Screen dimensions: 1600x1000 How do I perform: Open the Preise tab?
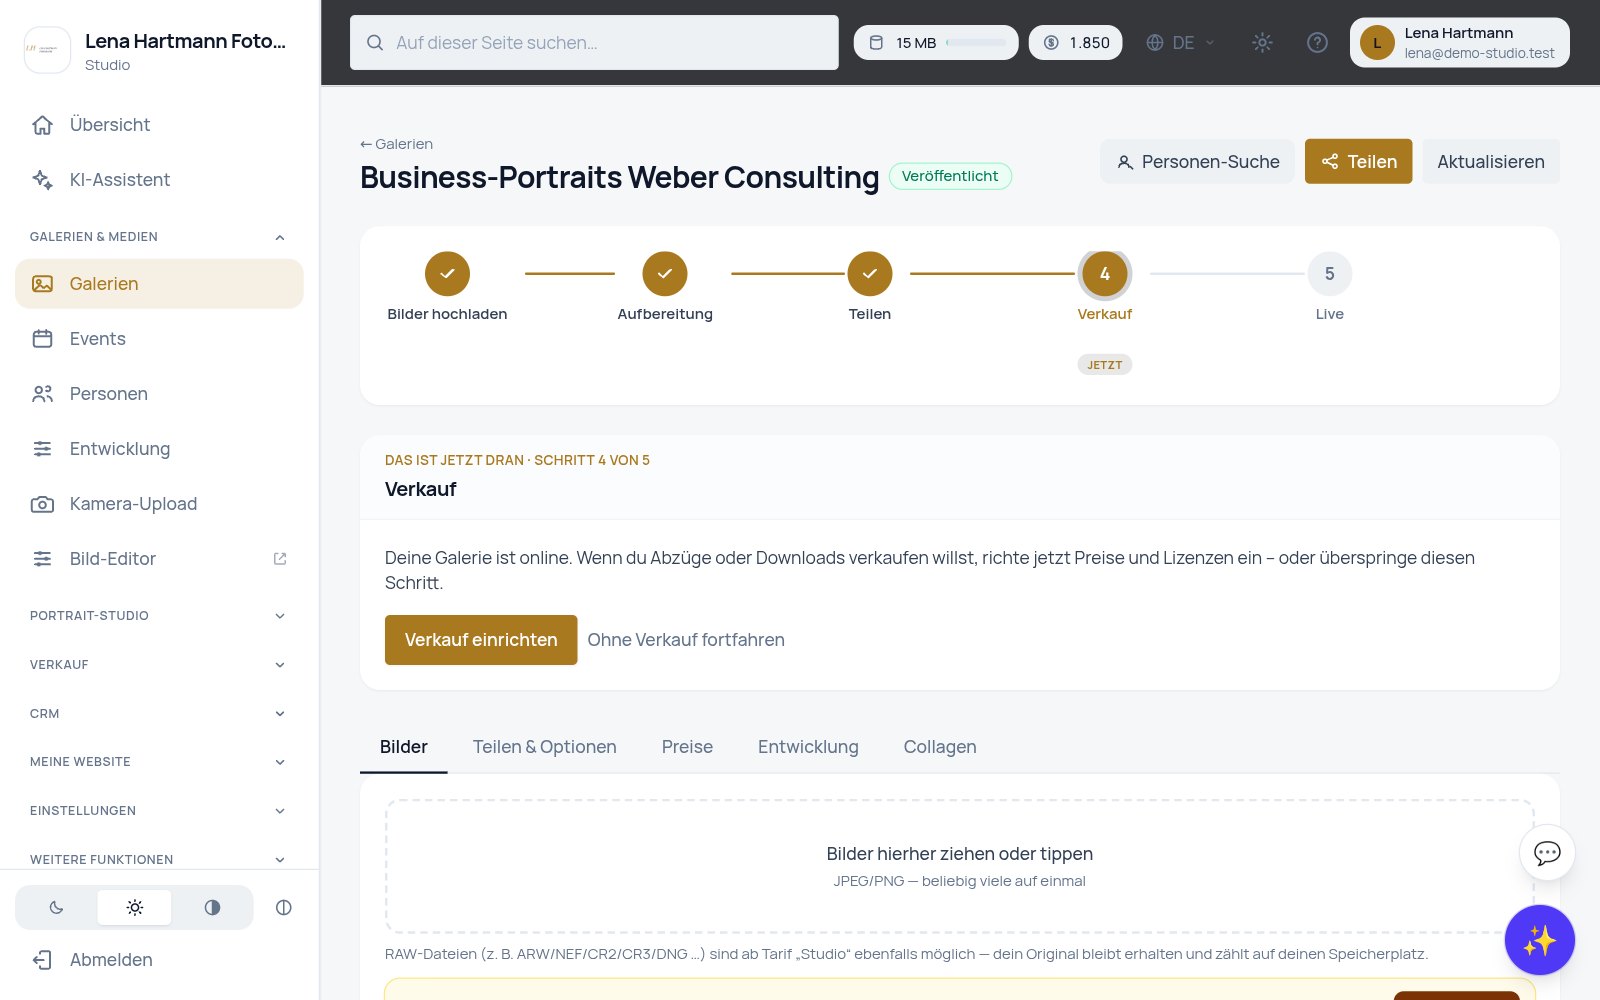pos(687,747)
